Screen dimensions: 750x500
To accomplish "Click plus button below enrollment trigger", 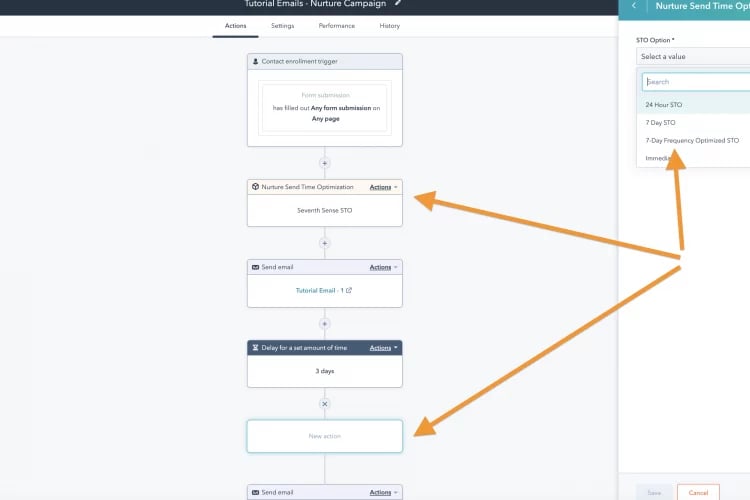I will click(324, 163).
